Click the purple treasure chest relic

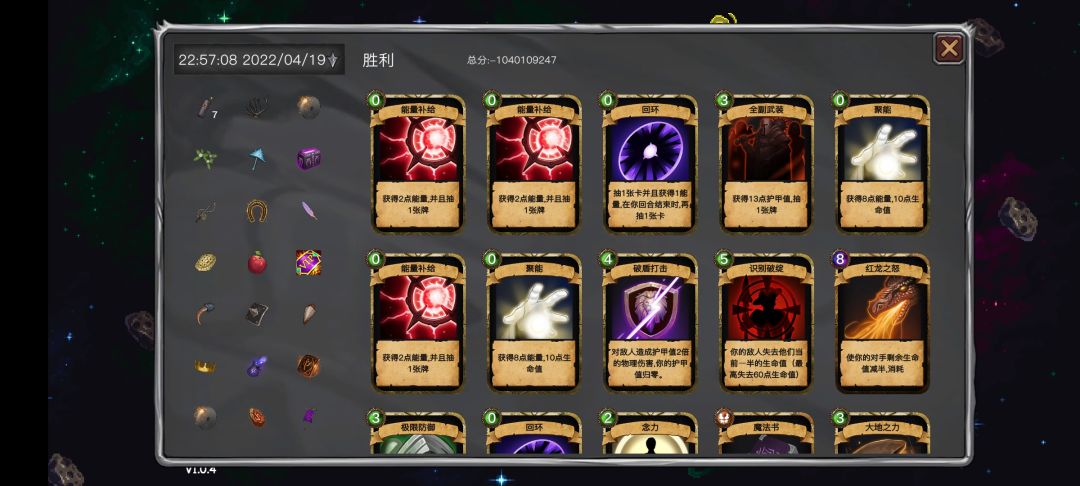coord(309,159)
